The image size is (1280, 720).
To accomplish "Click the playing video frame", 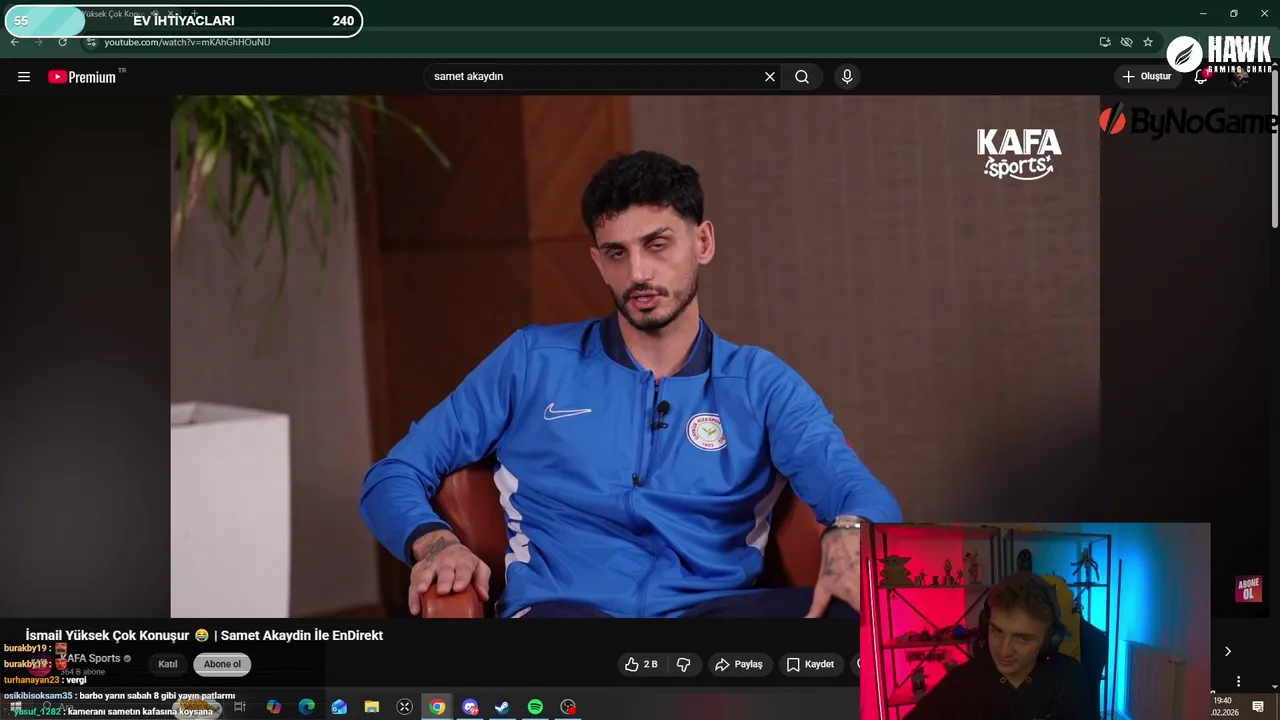I will click(x=635, y=356).
